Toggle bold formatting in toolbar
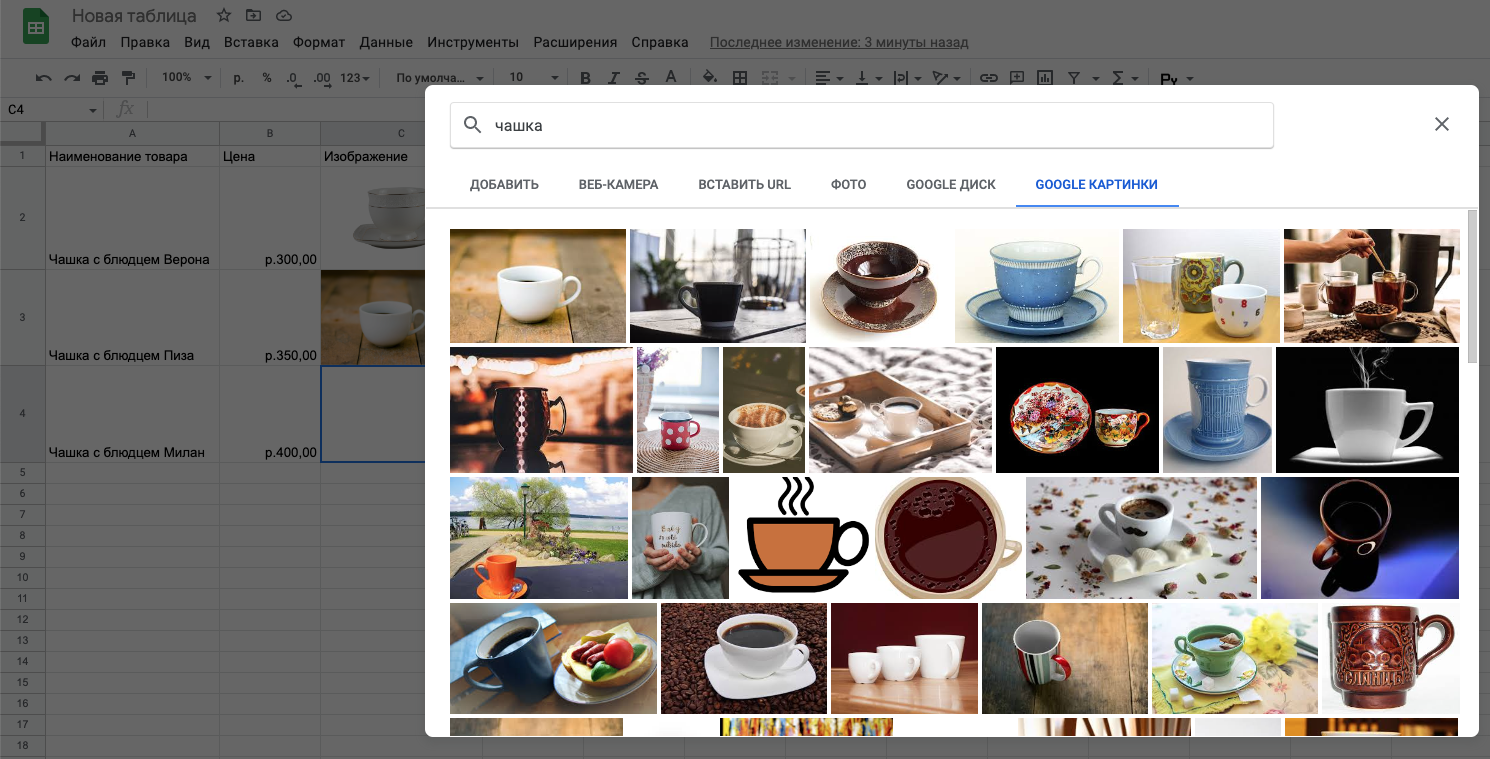Viewport: 1490px width, 759px height. coord(586,78)
